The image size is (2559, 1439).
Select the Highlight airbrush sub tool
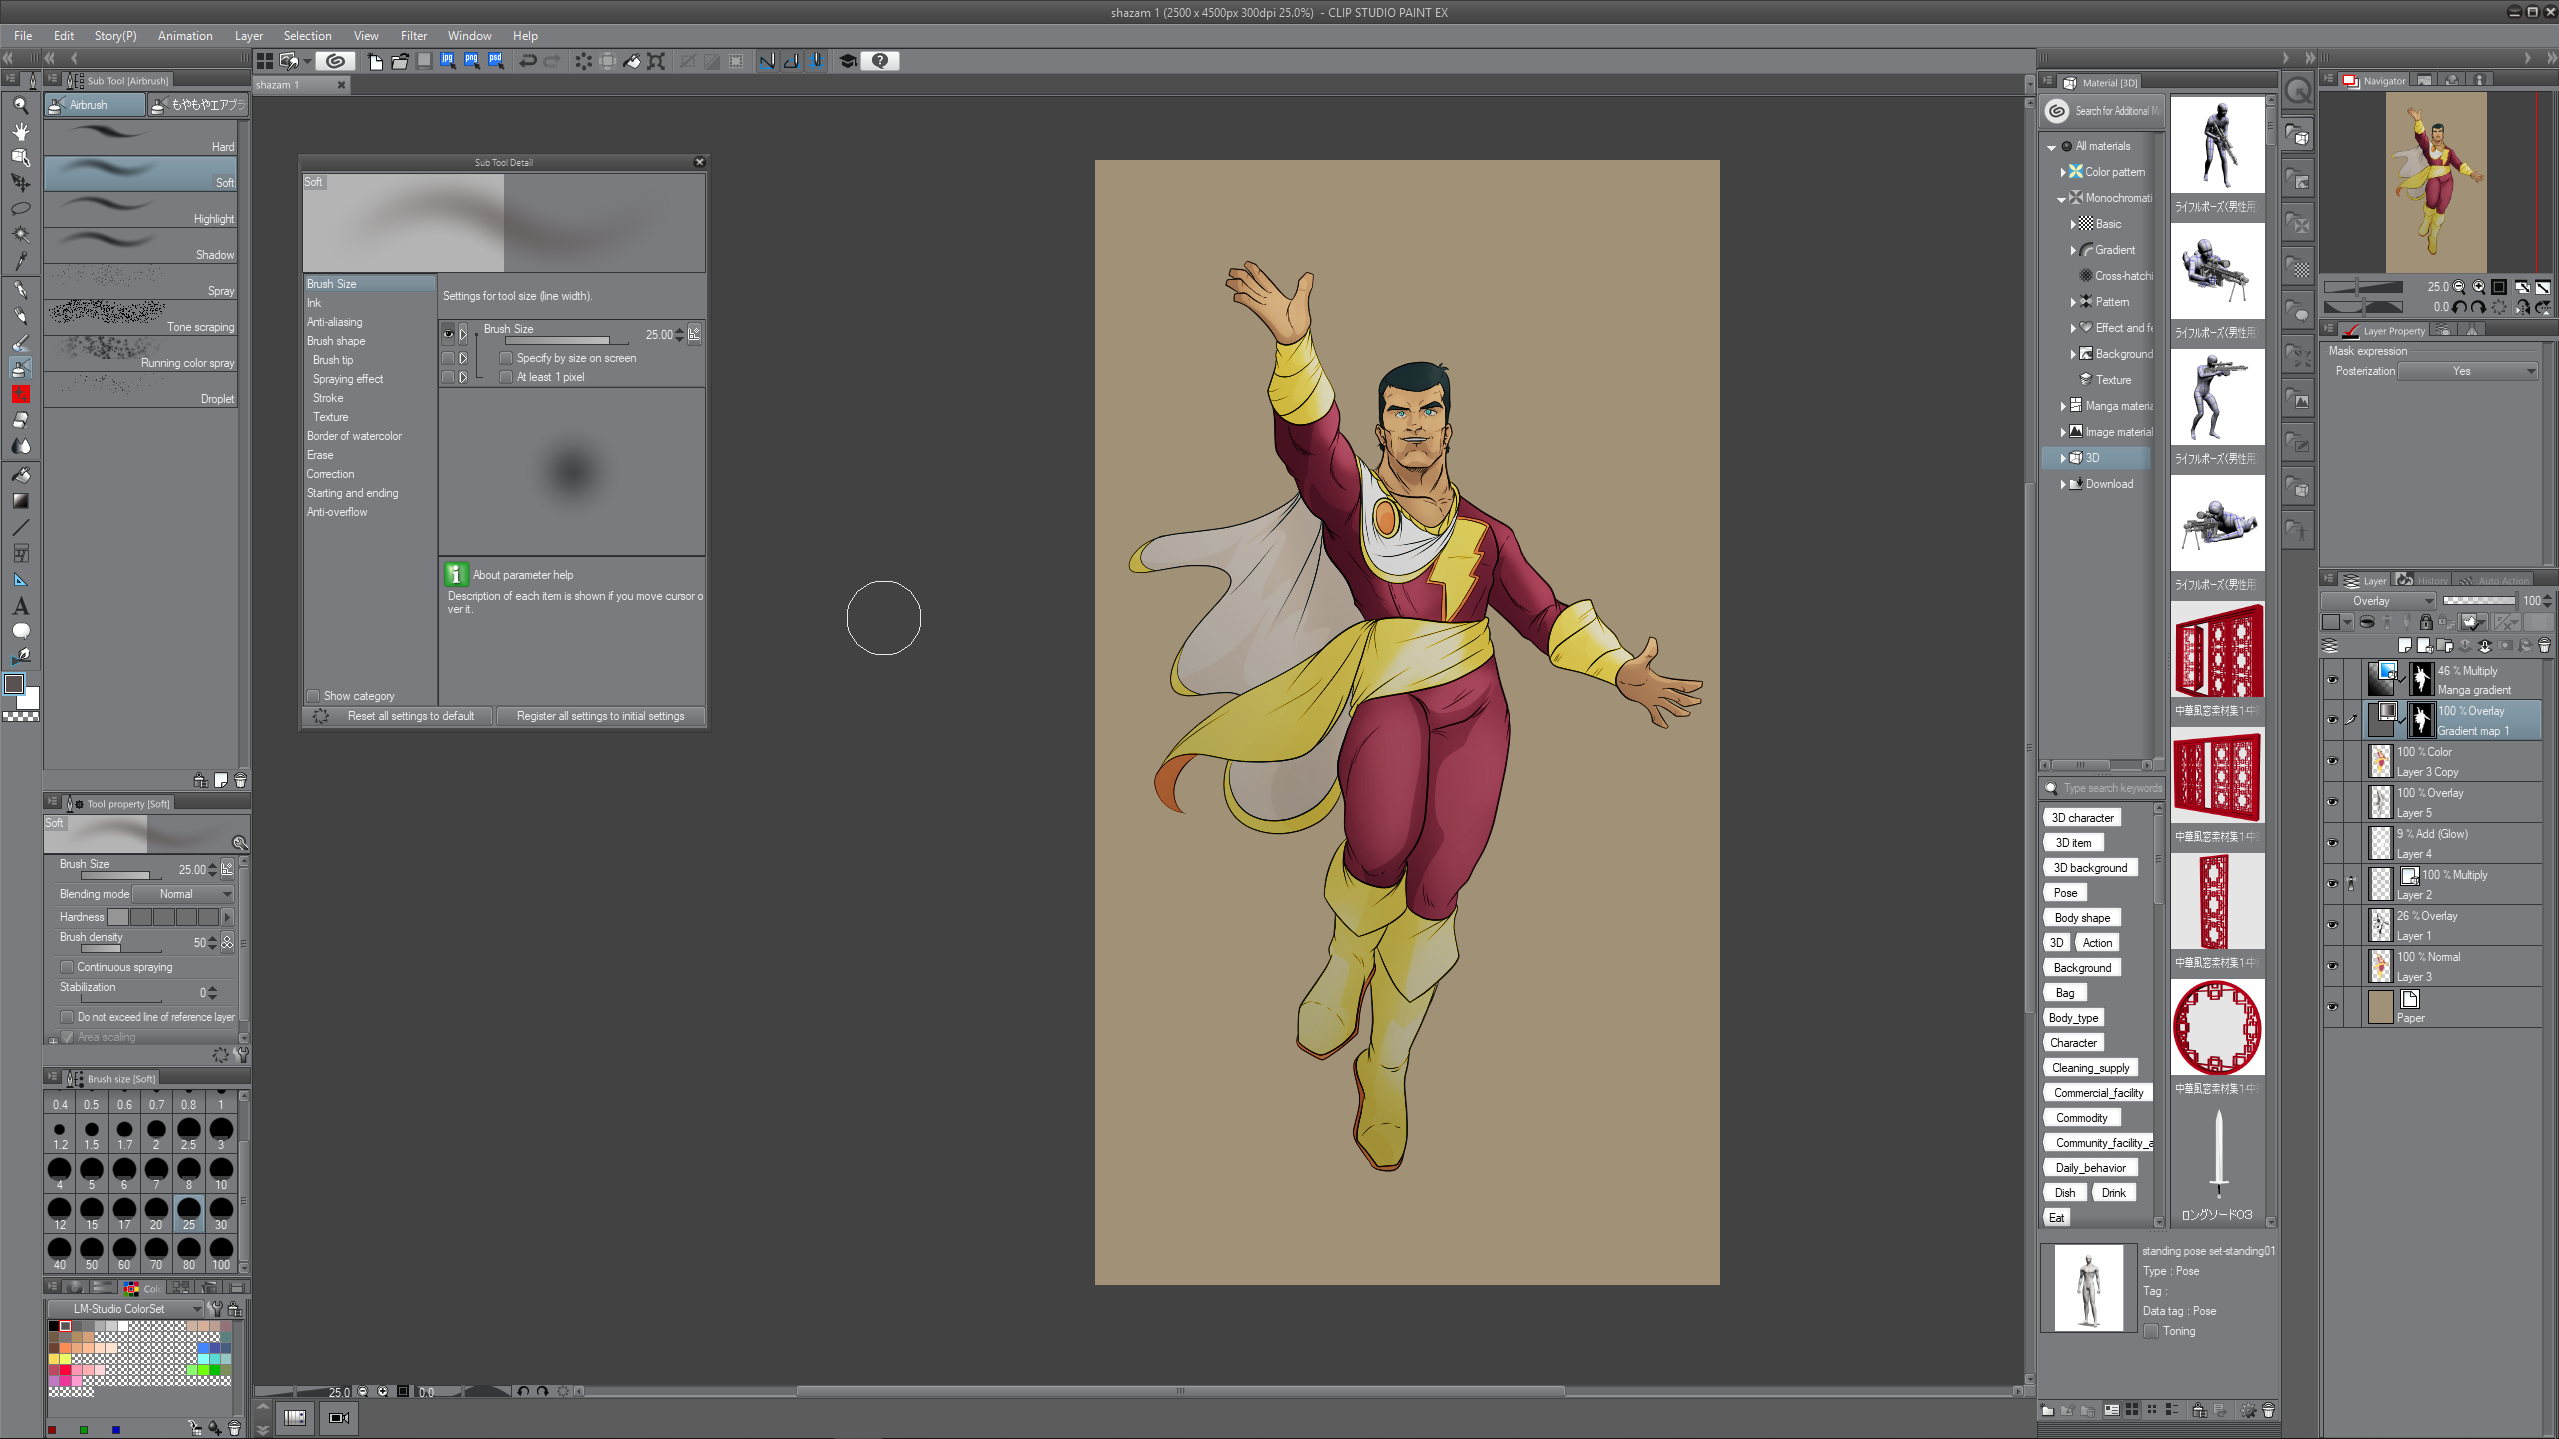[x=140, y=211]
